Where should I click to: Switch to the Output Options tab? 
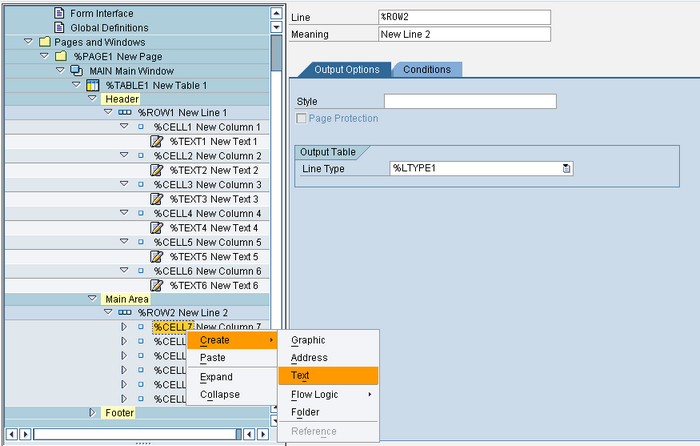click(x=346, y=70)
